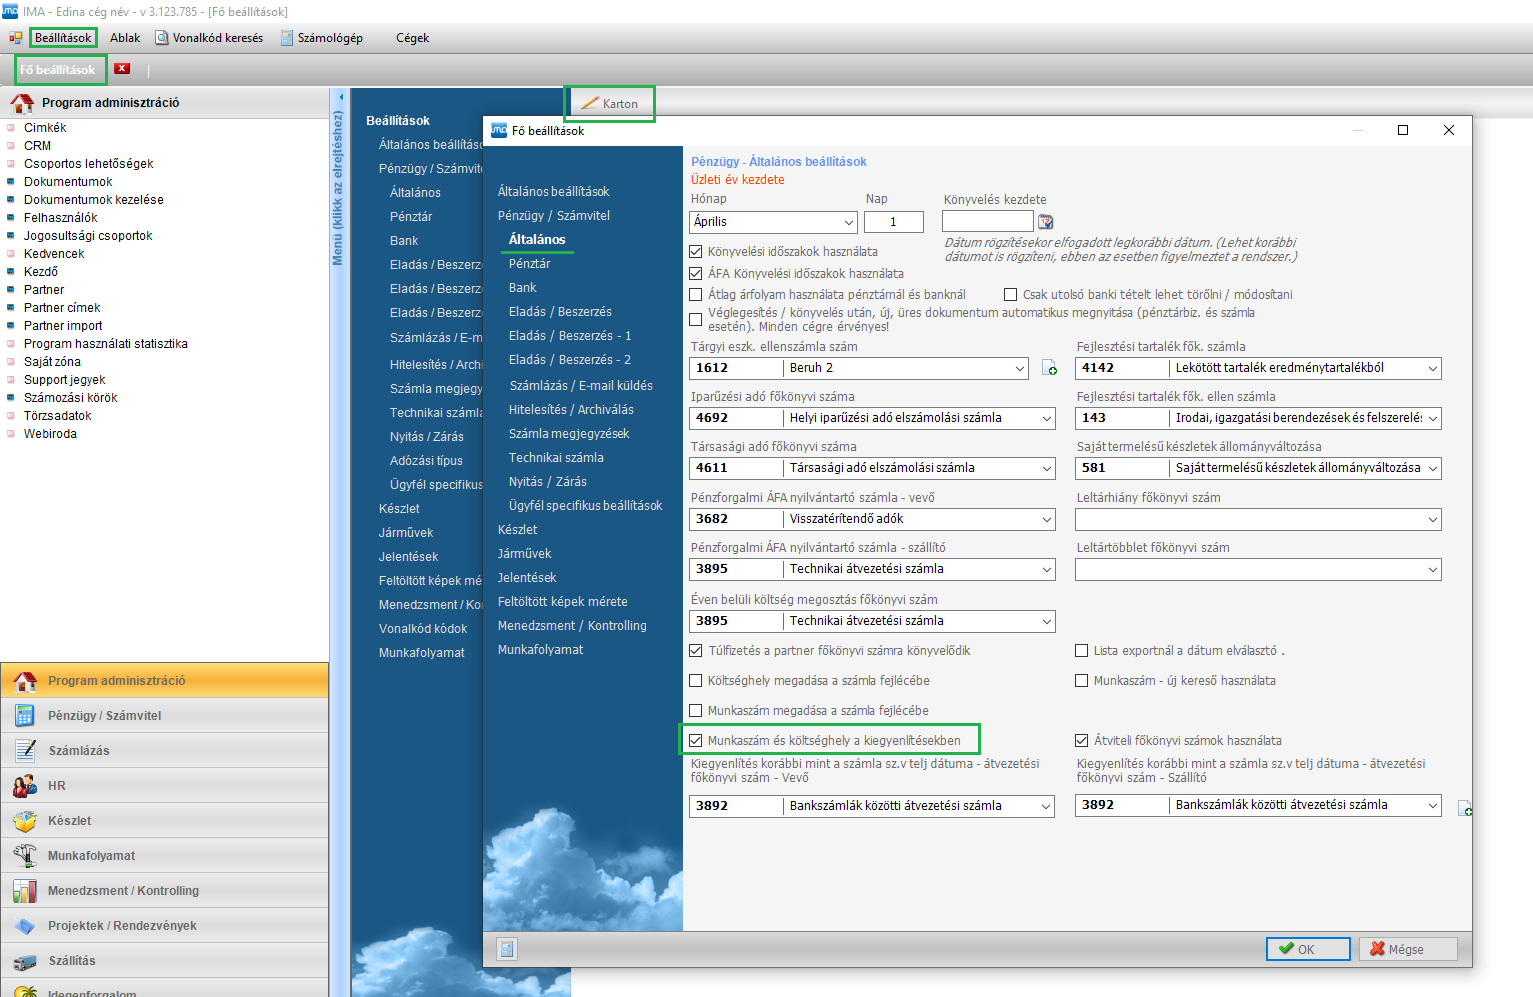
Task: Toggle Könyvelési időszakok használata checkbox
Action: tap(696, 252)
